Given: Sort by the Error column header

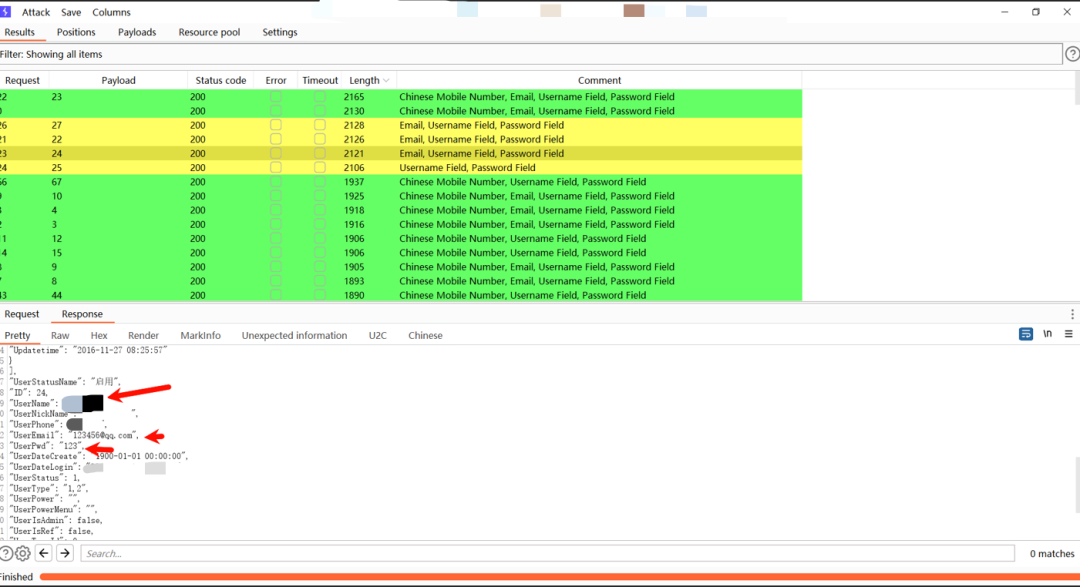Looking at the screenshot, I should pyautogui.click(x=276, y=81).
